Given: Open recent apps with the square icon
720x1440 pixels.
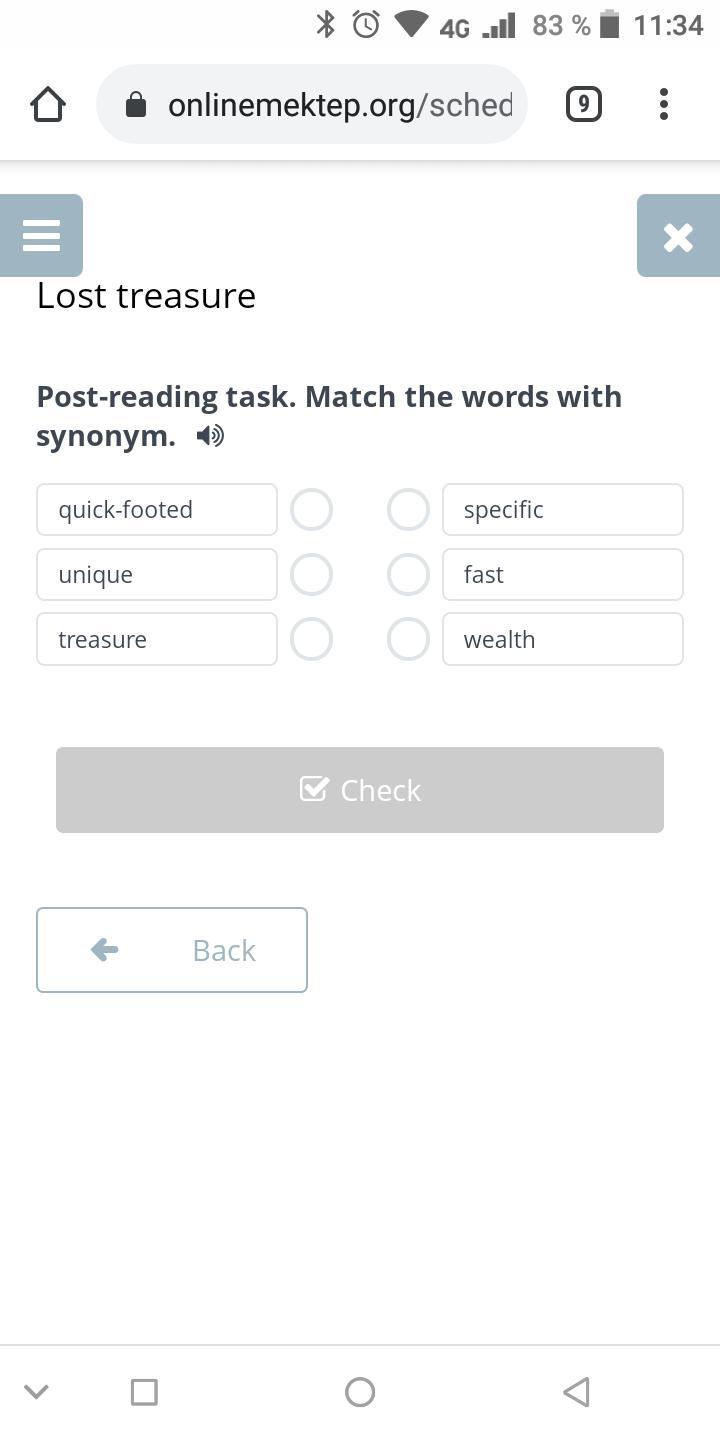Looking at the screenshot, I should 144,1392.
